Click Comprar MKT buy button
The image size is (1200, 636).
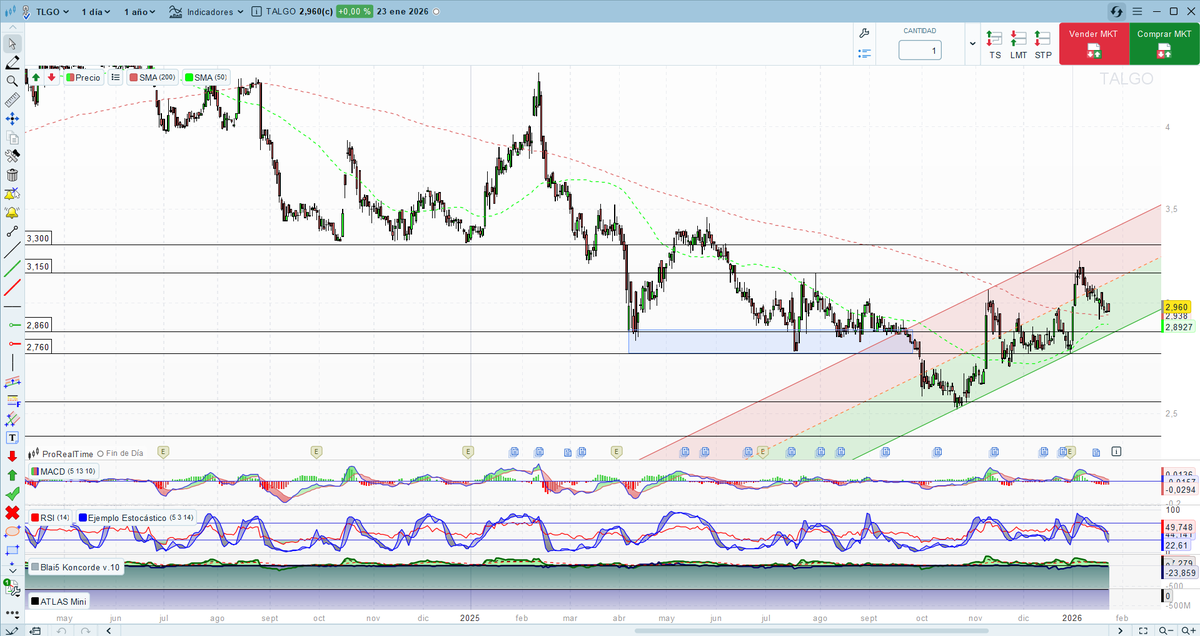pyautogui.click(x=1163, y=45)
